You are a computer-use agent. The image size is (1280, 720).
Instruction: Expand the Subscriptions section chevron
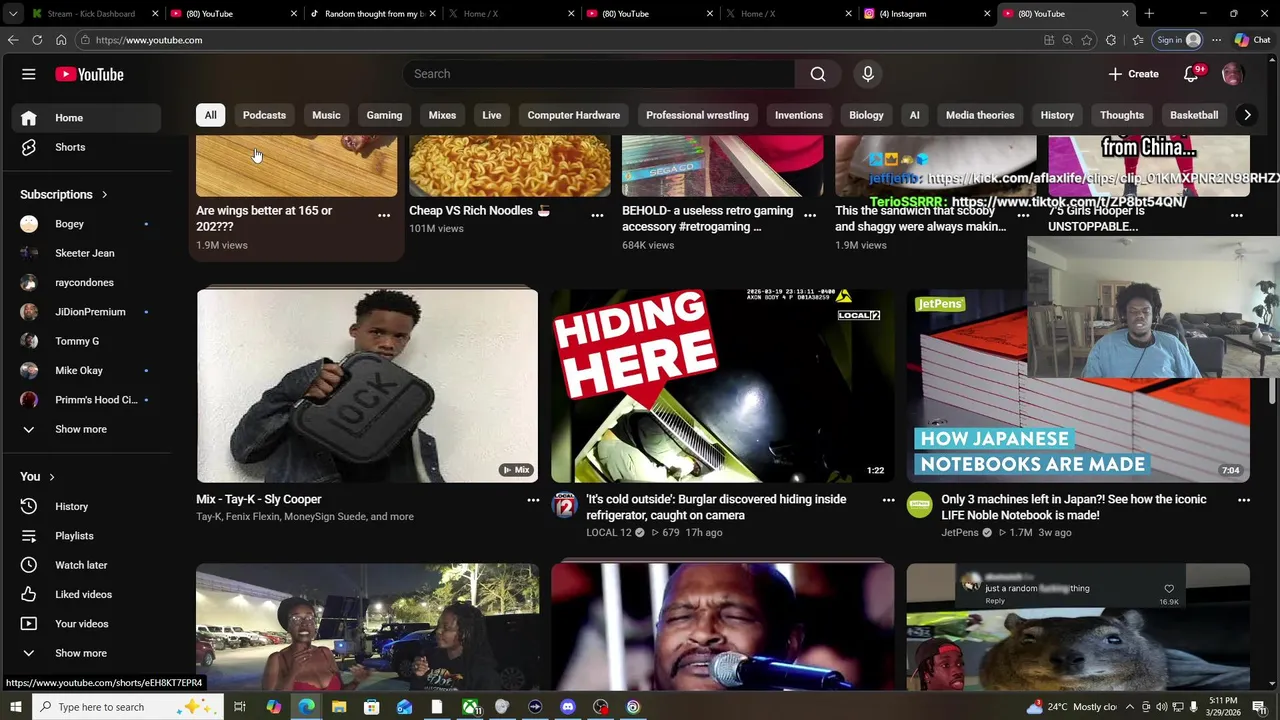[104, 195]
